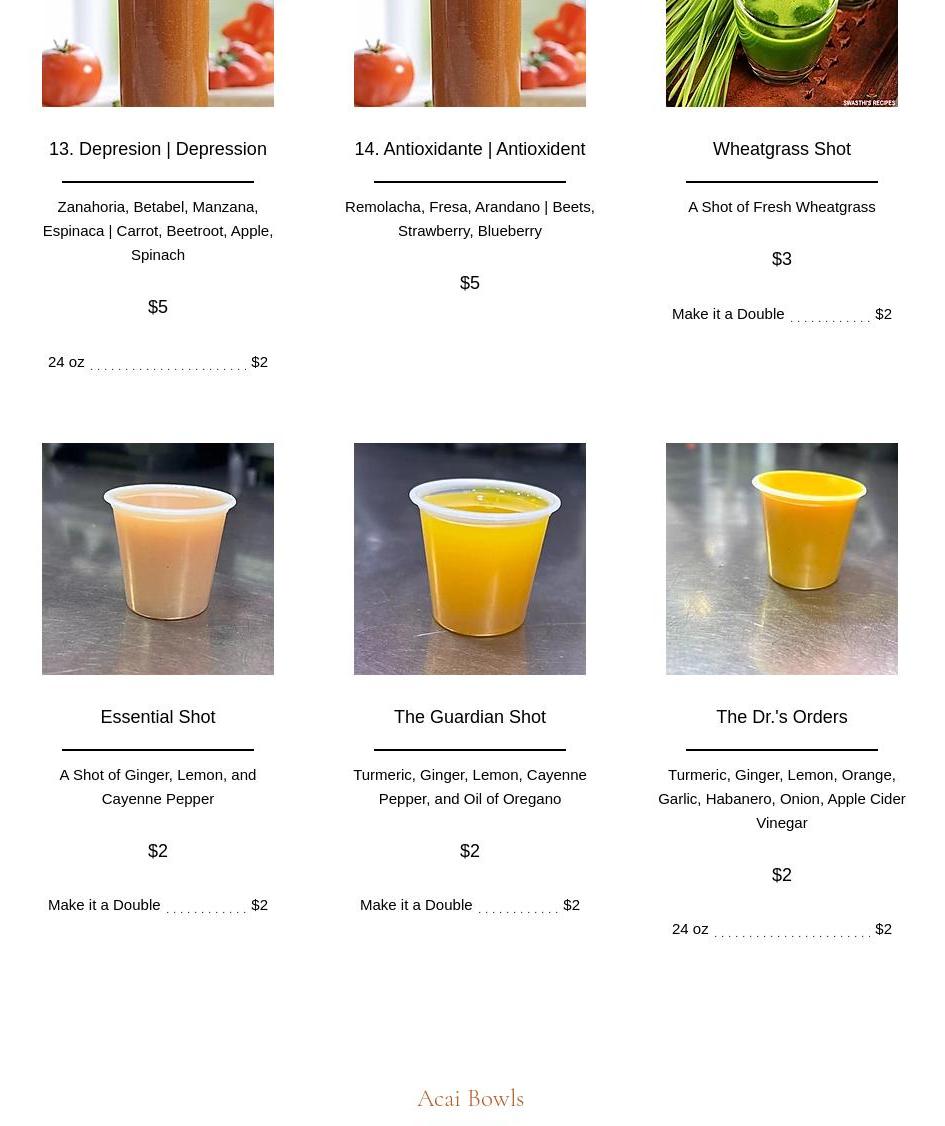This screenshot has height=1126, width=945.
Task: Click the 14. Antioxidante juice image
Action: click(x=470, y=53)
